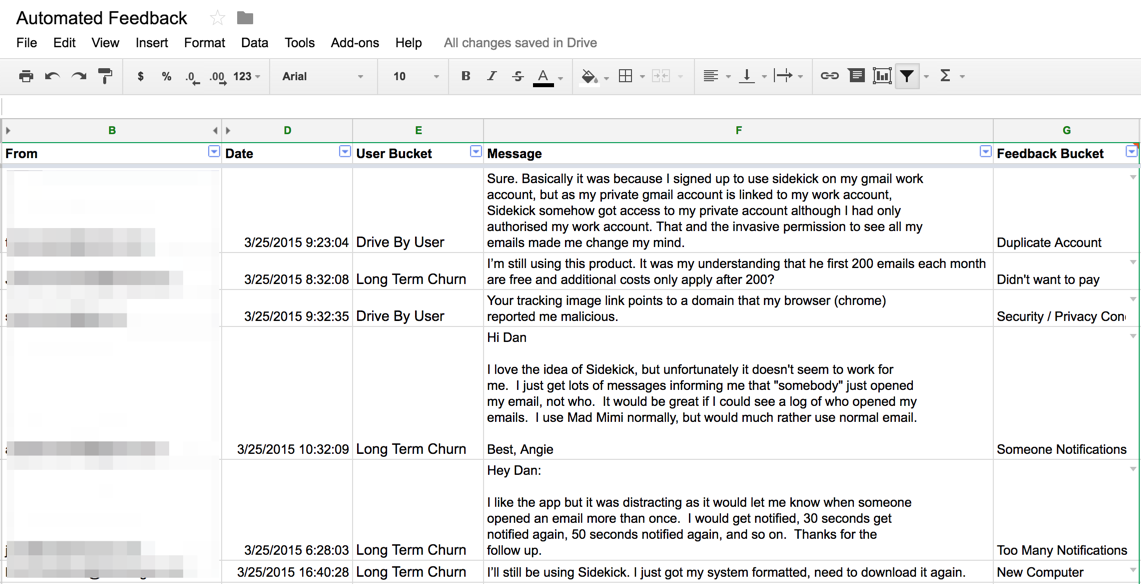Image resolution: width=1141 pixels, height=584 pixels.
Task: Toggle the filter button
Action: [x=907, y=76]
